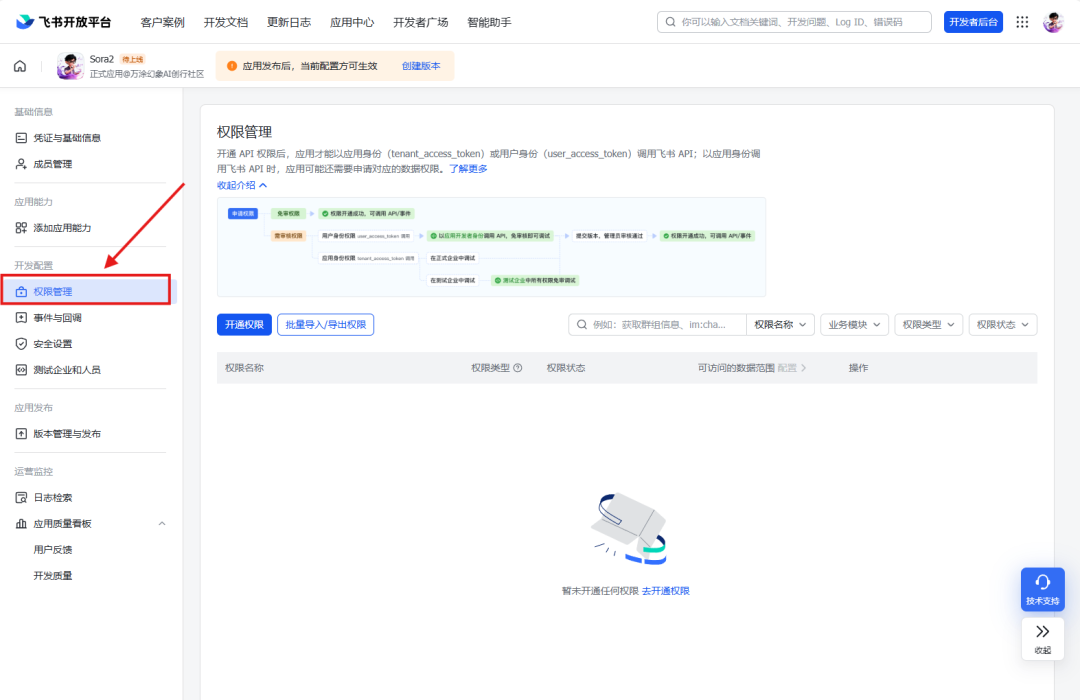
Task: Click the 添加应用能力 sidebar icon
Action: click(21, 228)
